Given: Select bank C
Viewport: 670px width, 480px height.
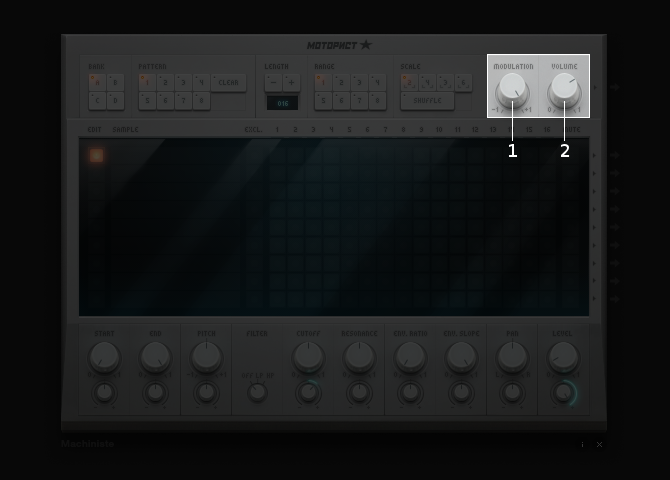Looking at the screenshot, I should (x=97, y=101).
